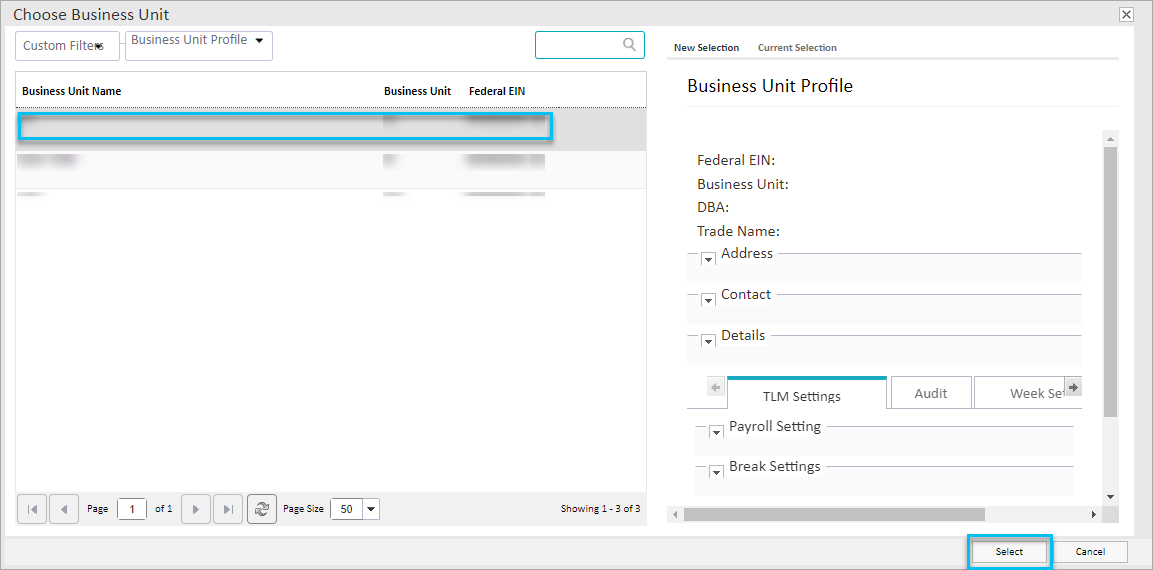Click scroll-down arrow in profile panel
1153x570 pixels.
1110,497
